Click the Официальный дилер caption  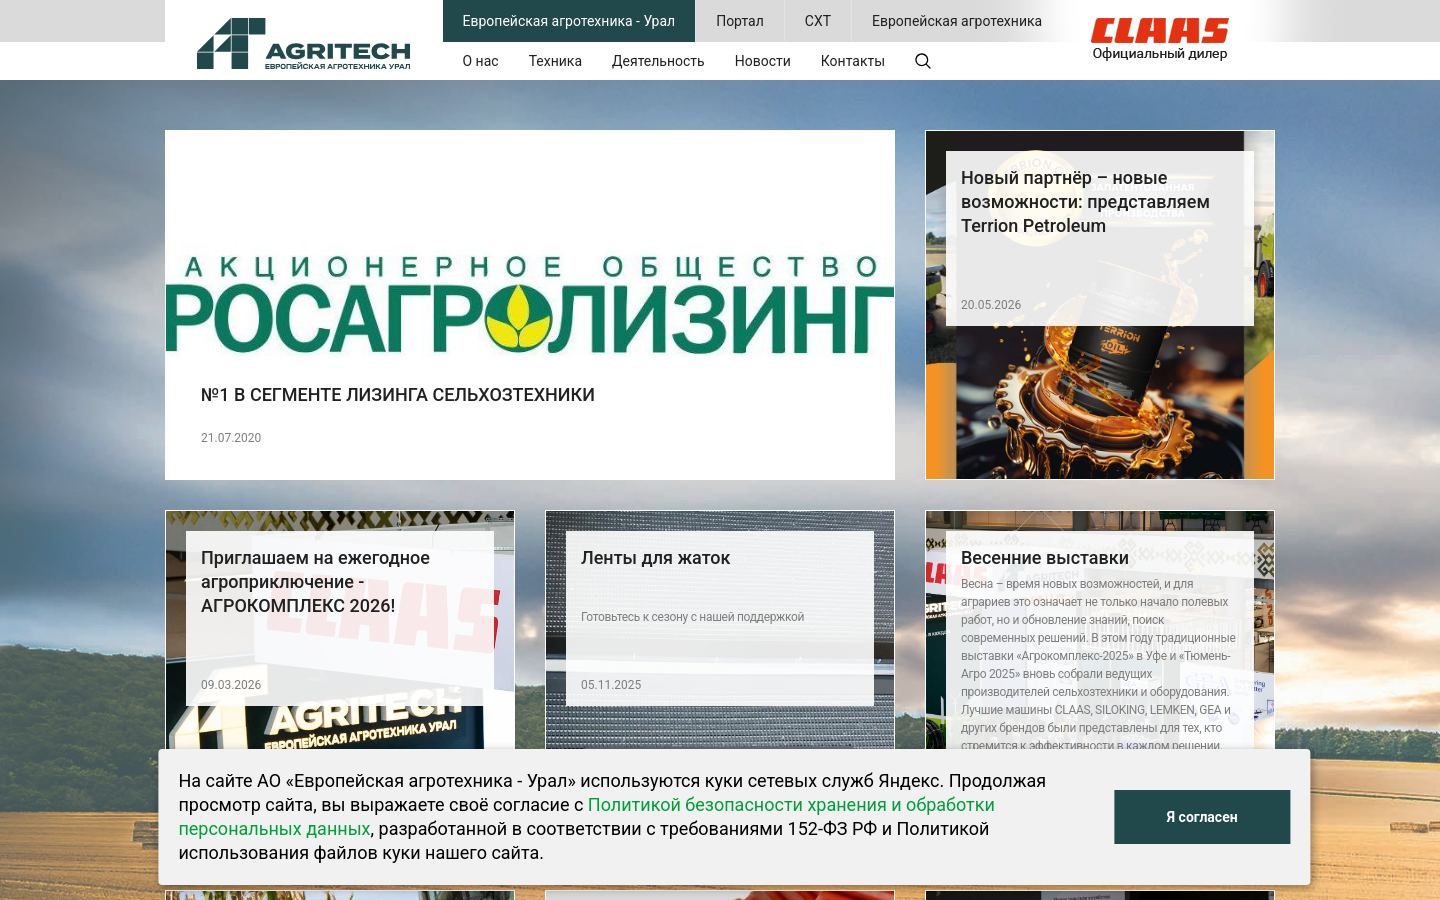[x=1159, y=54]
